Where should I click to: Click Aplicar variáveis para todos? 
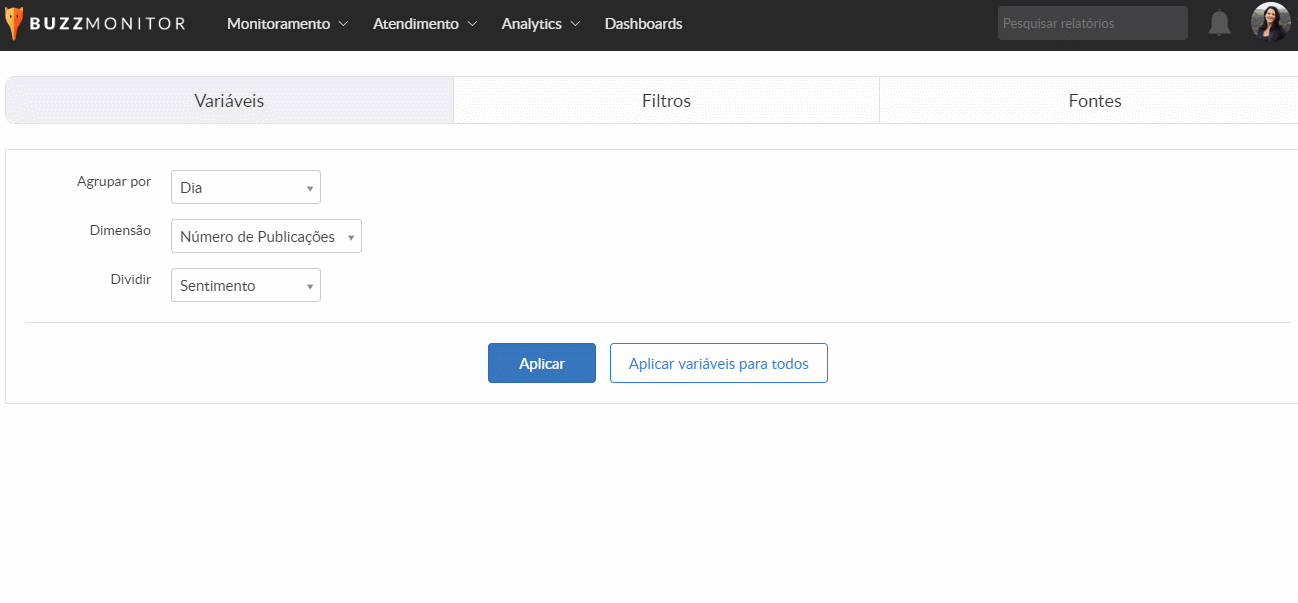718,364
